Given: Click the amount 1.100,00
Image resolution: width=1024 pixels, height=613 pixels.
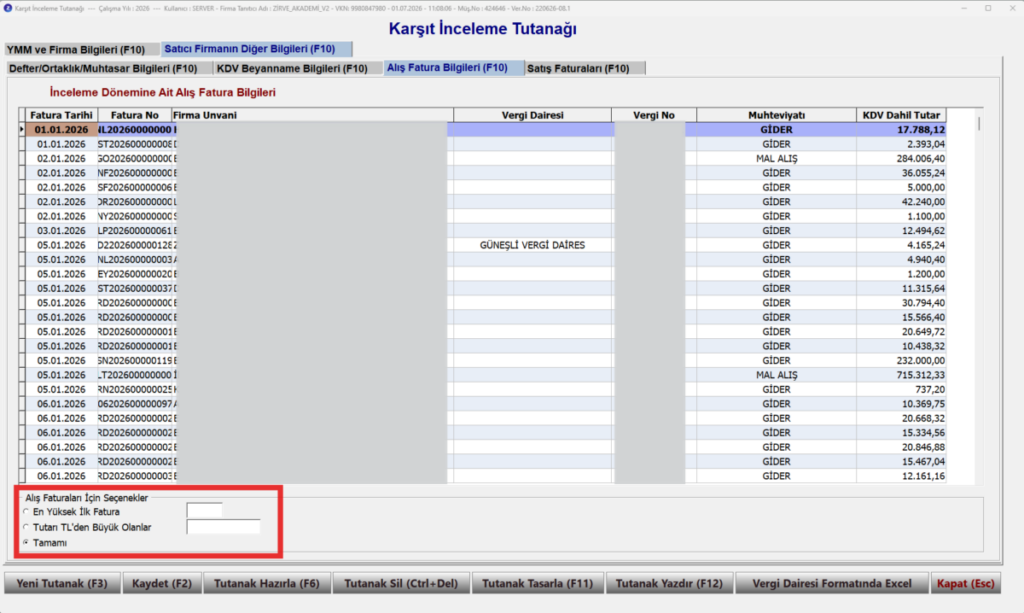Looking at the screenshot, I should coord(901,216).
